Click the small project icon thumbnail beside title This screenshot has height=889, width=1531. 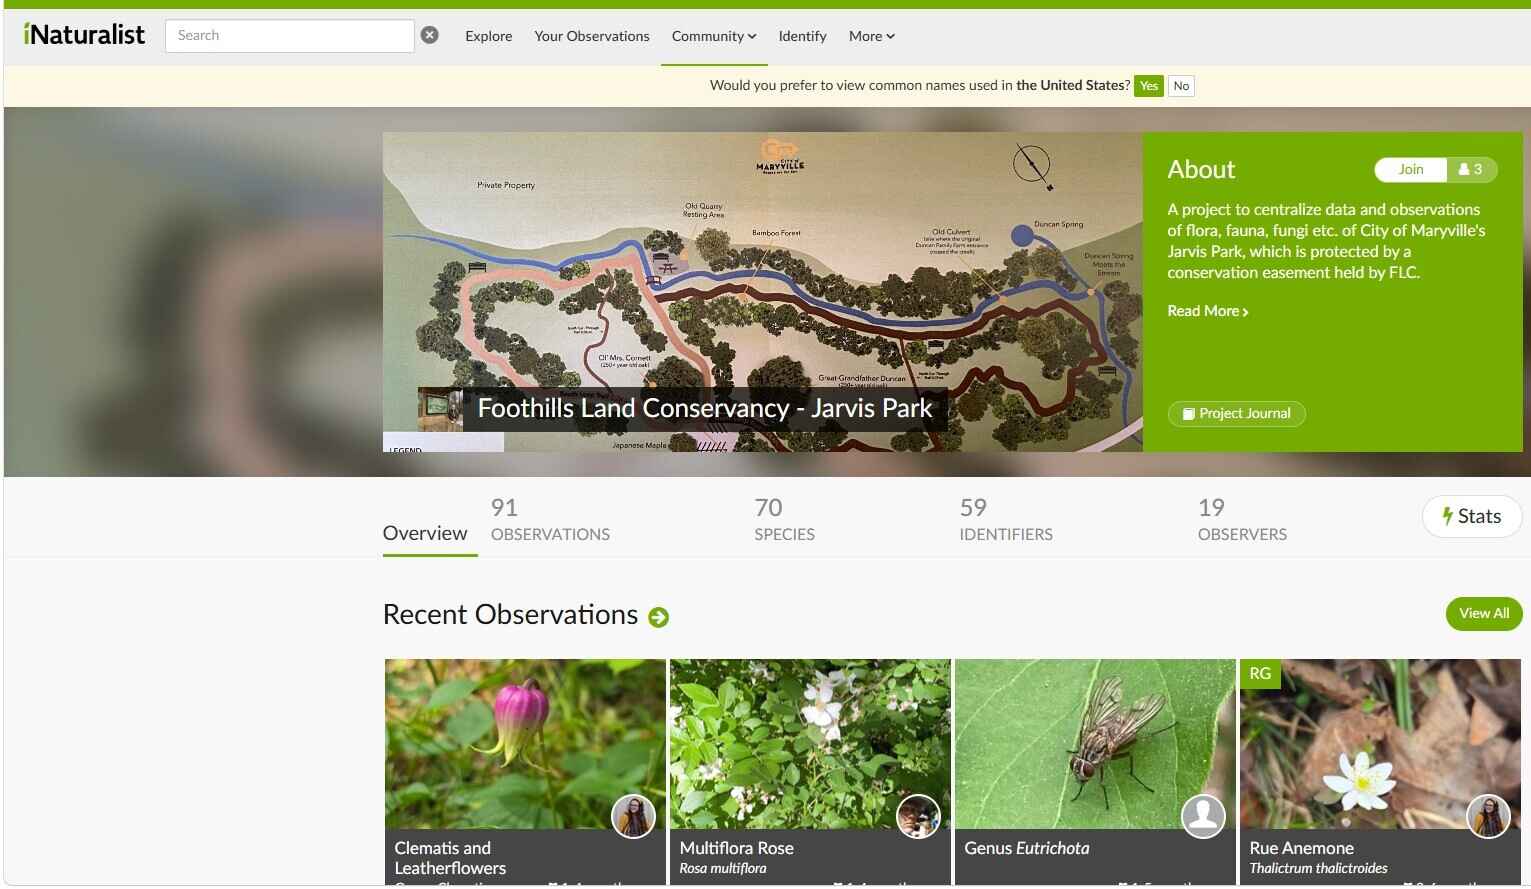point(440,409)
